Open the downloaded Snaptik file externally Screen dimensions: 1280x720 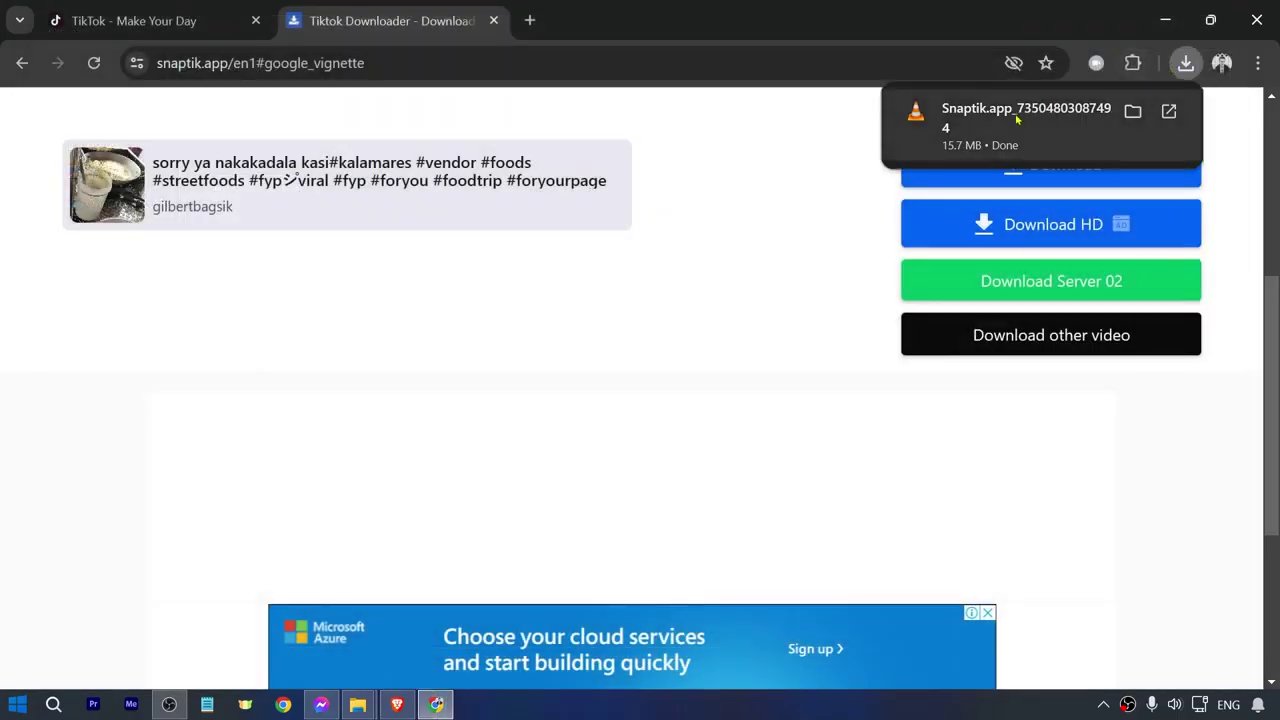coord(1169,112)
